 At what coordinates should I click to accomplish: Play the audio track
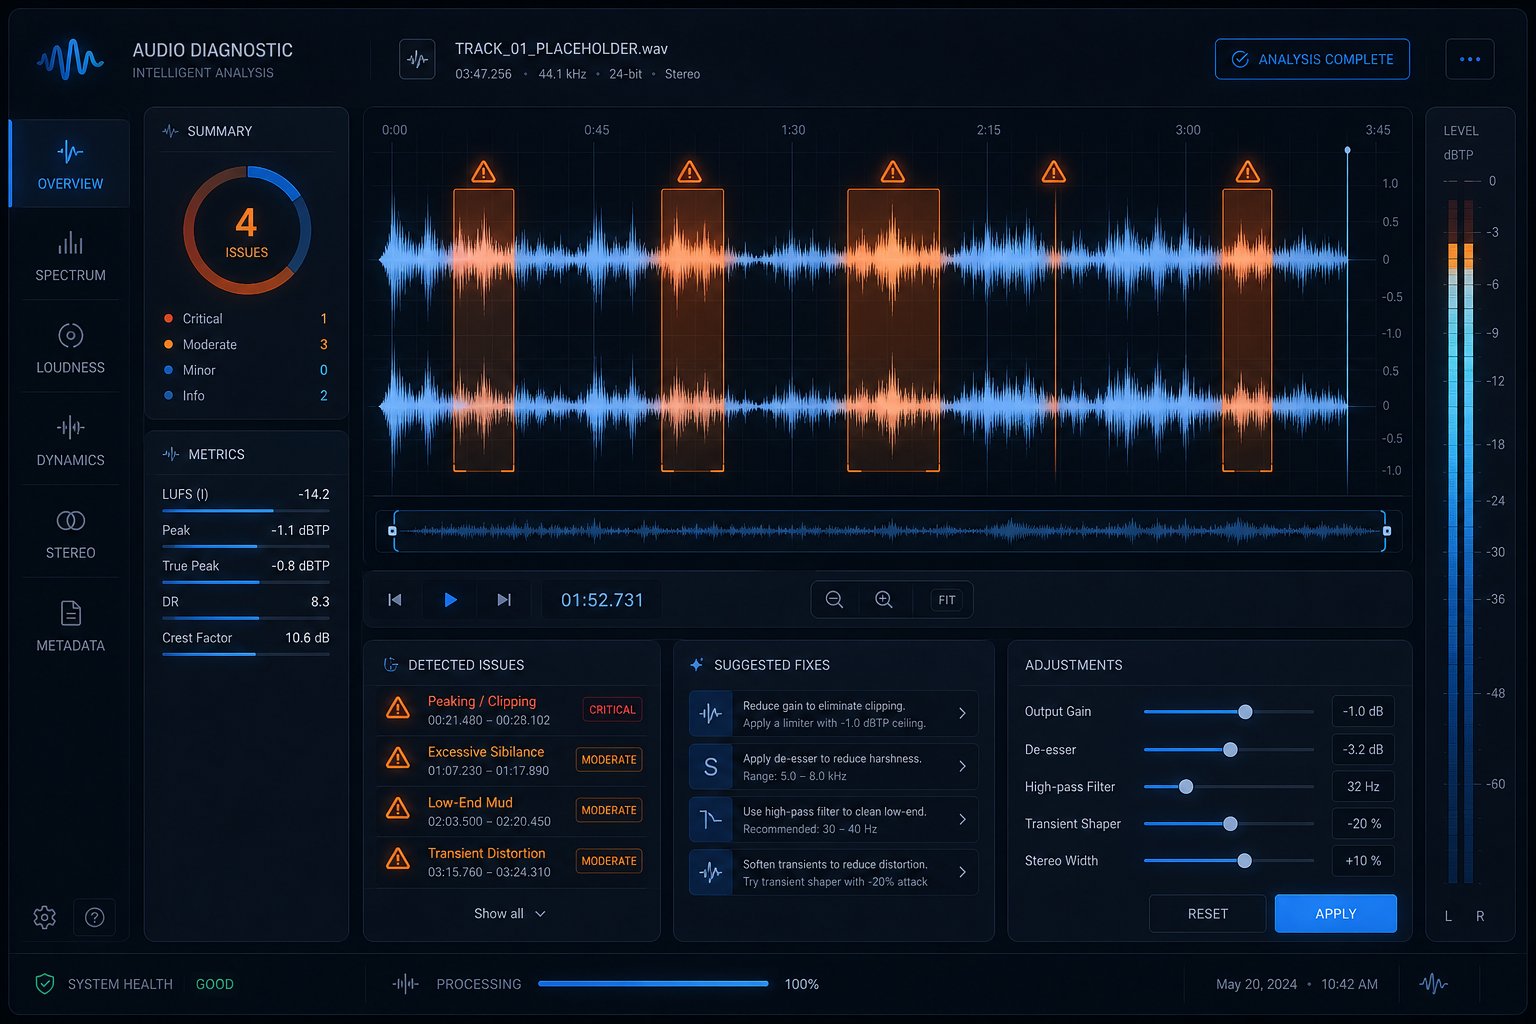[450, 600]
